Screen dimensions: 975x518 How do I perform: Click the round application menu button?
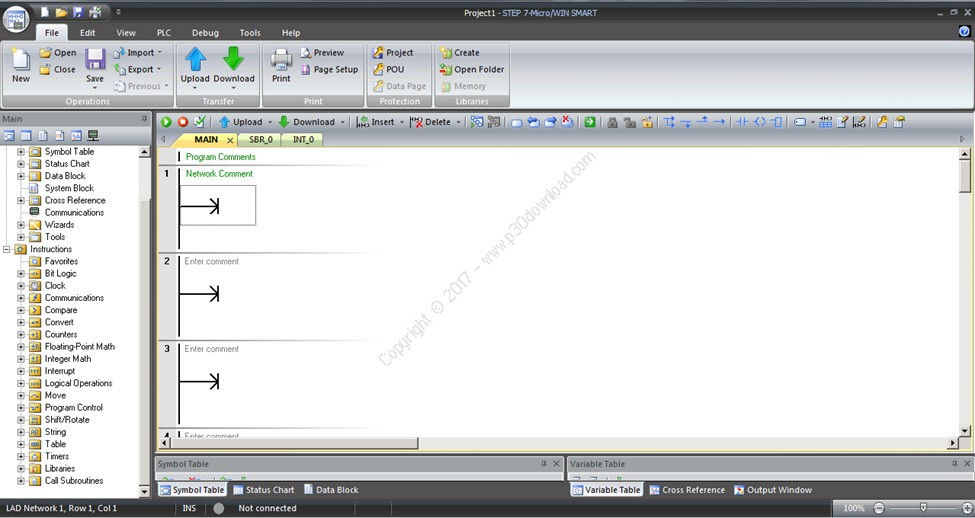click(x=16, y=19)
